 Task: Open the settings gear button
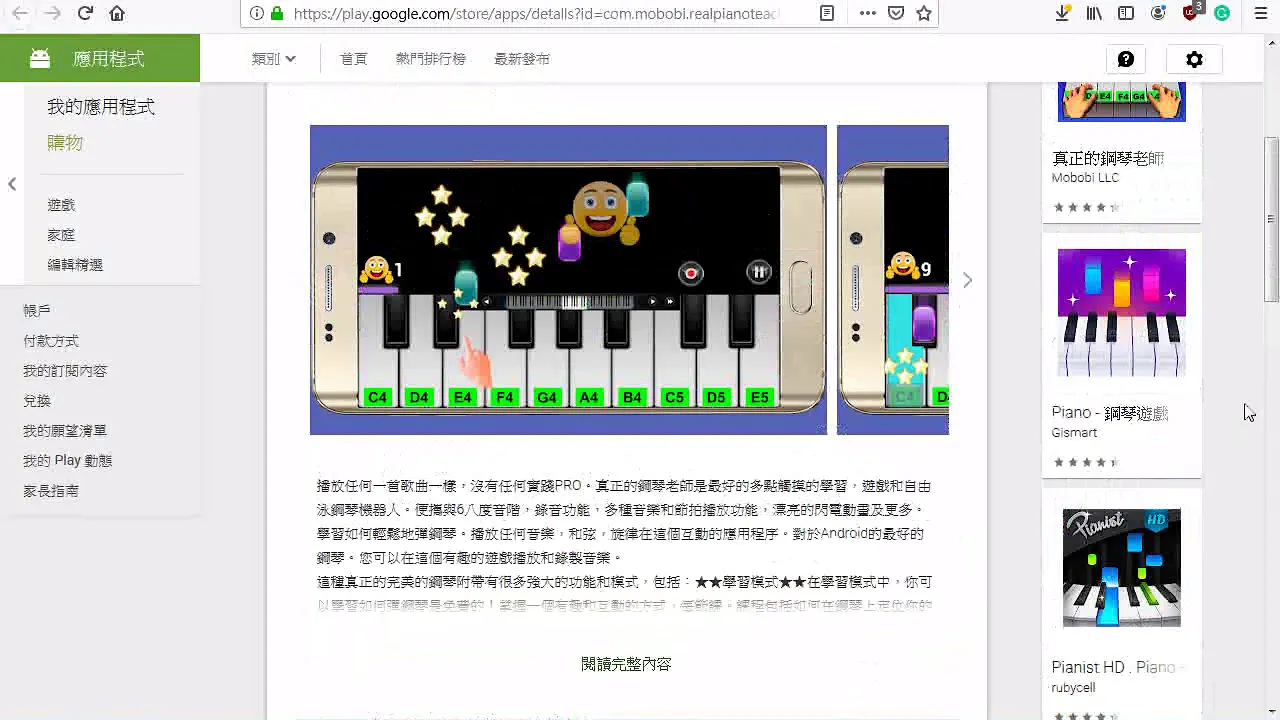(1194, 59)
